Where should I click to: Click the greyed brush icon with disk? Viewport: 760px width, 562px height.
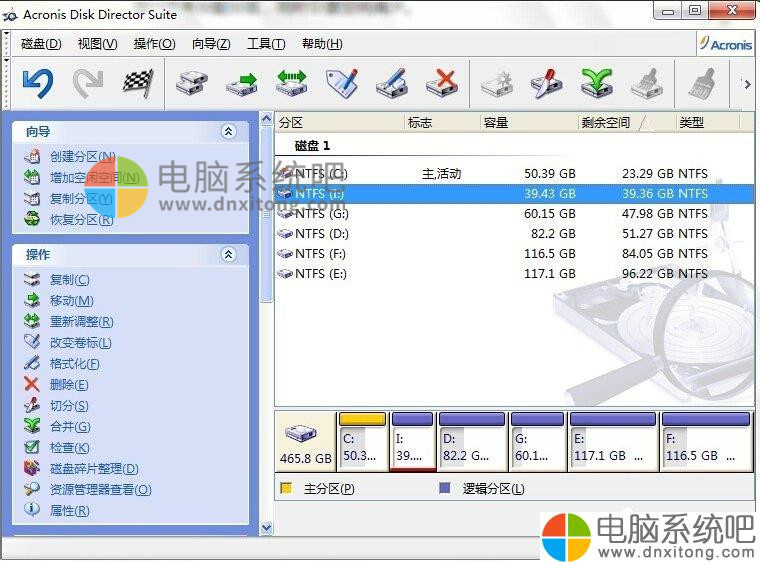point(647,83)
